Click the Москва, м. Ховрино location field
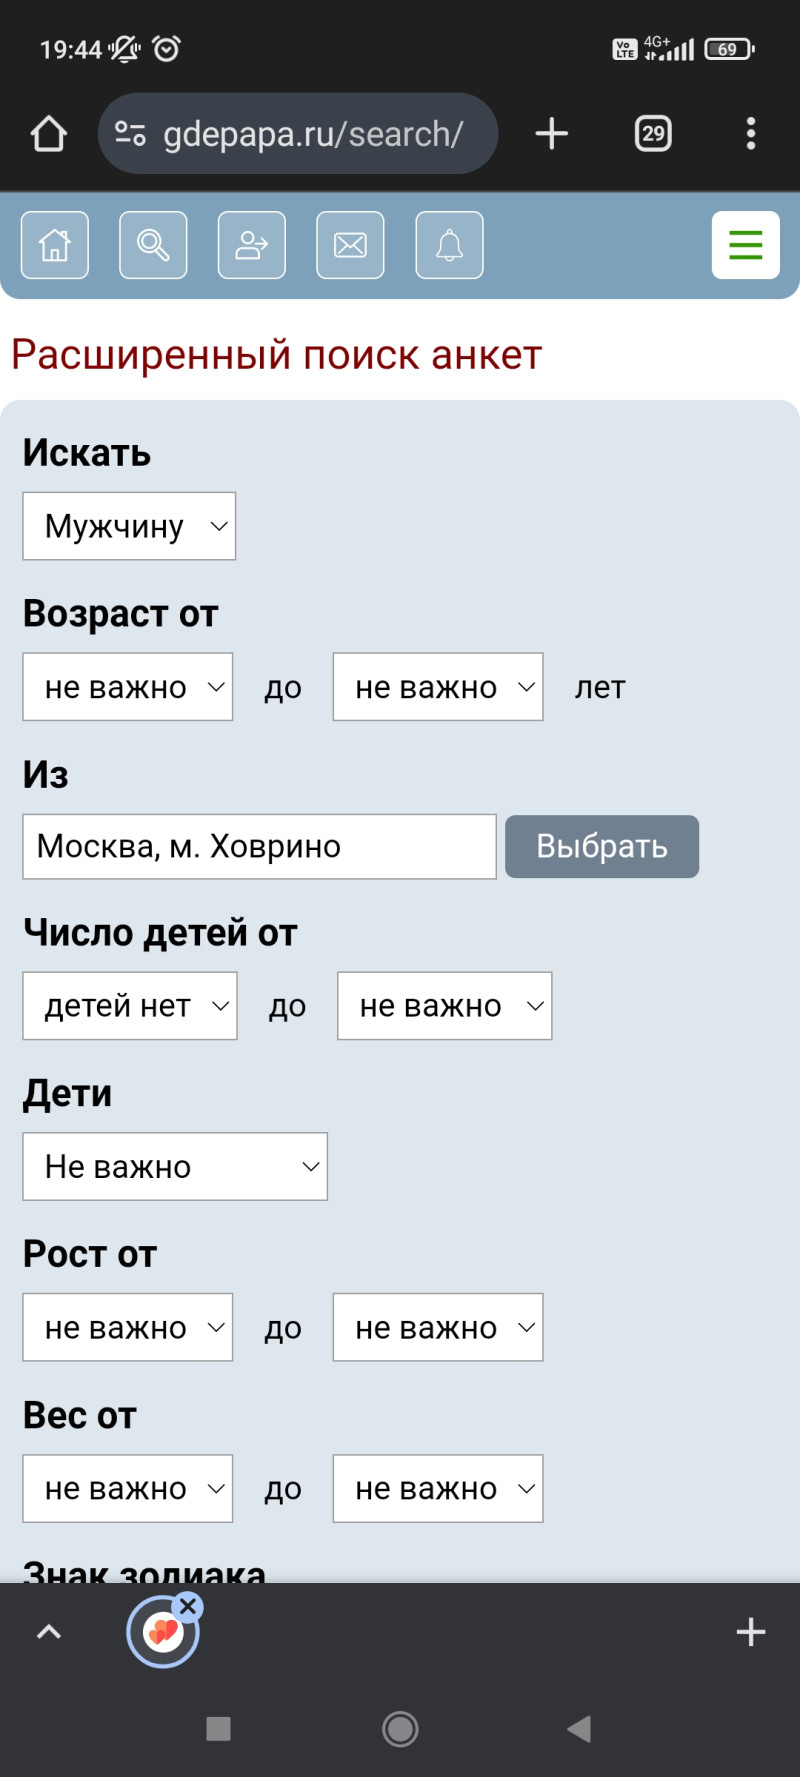800x1777 pixels. tap(259, 847)
